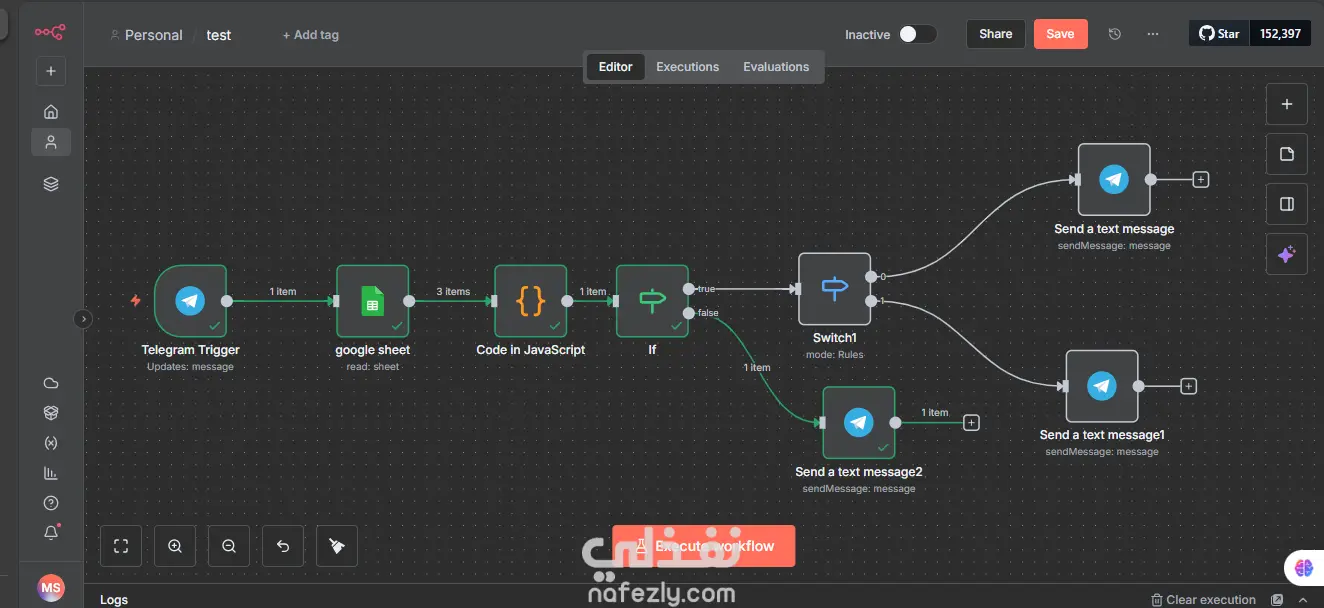
Task: Open the Home overview icon
Action: [51, 112]
